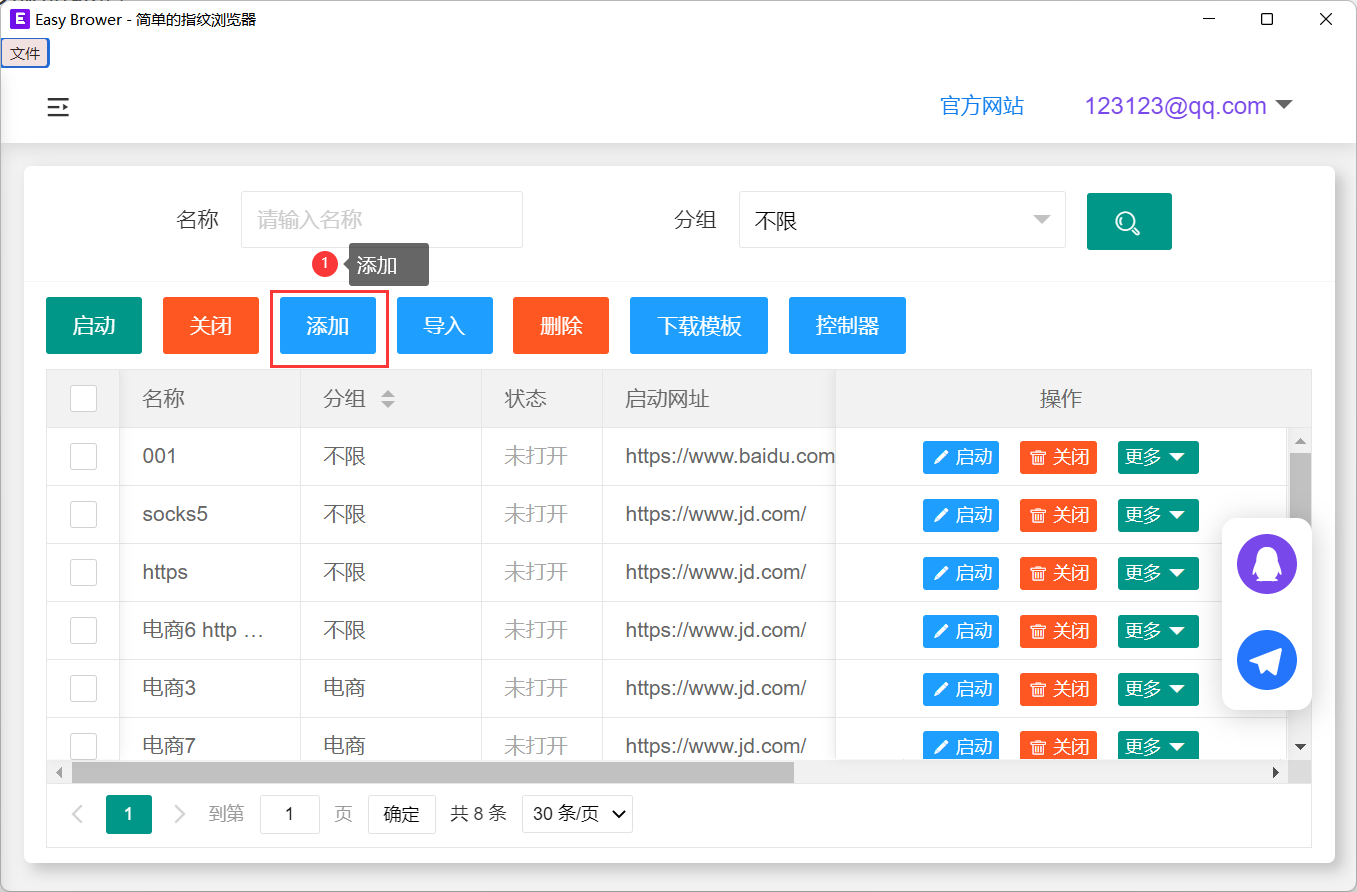Tick the select-all checkbox in table header
Image resolution: width=1357 pixels, height=892 pixels.
point(83,398)
